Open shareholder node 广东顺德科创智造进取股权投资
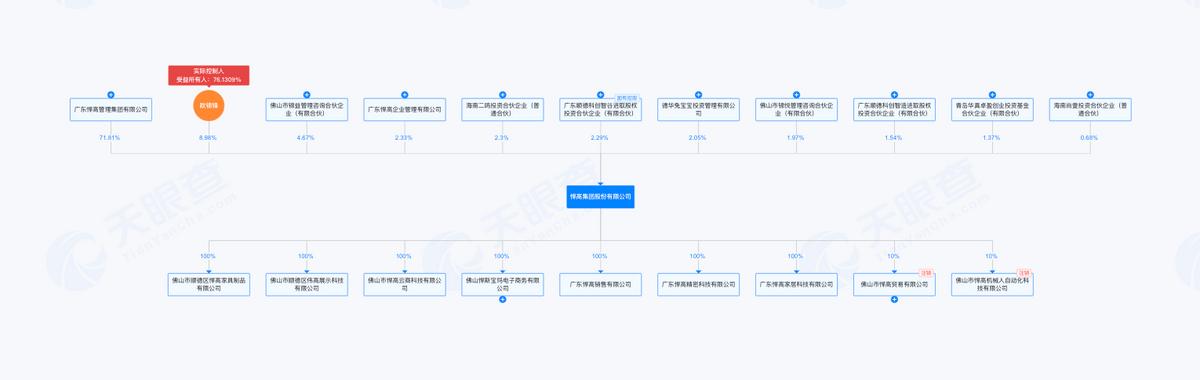The width and height of the screenshot is (1200, 380). pos(894,109)
